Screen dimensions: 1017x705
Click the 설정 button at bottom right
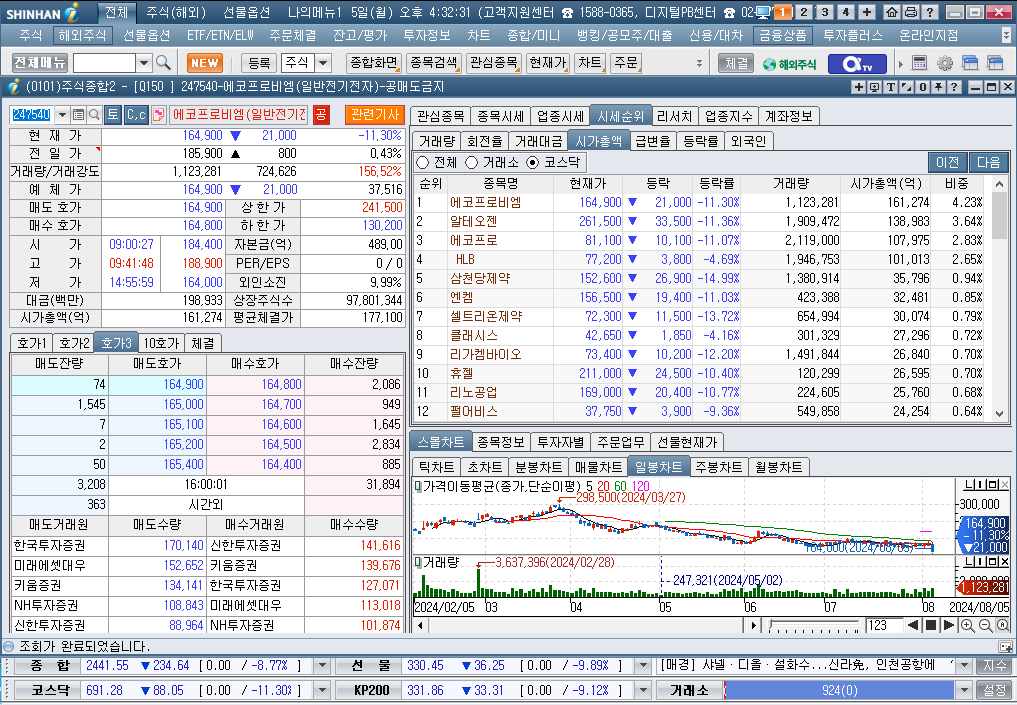click(994, 690)
